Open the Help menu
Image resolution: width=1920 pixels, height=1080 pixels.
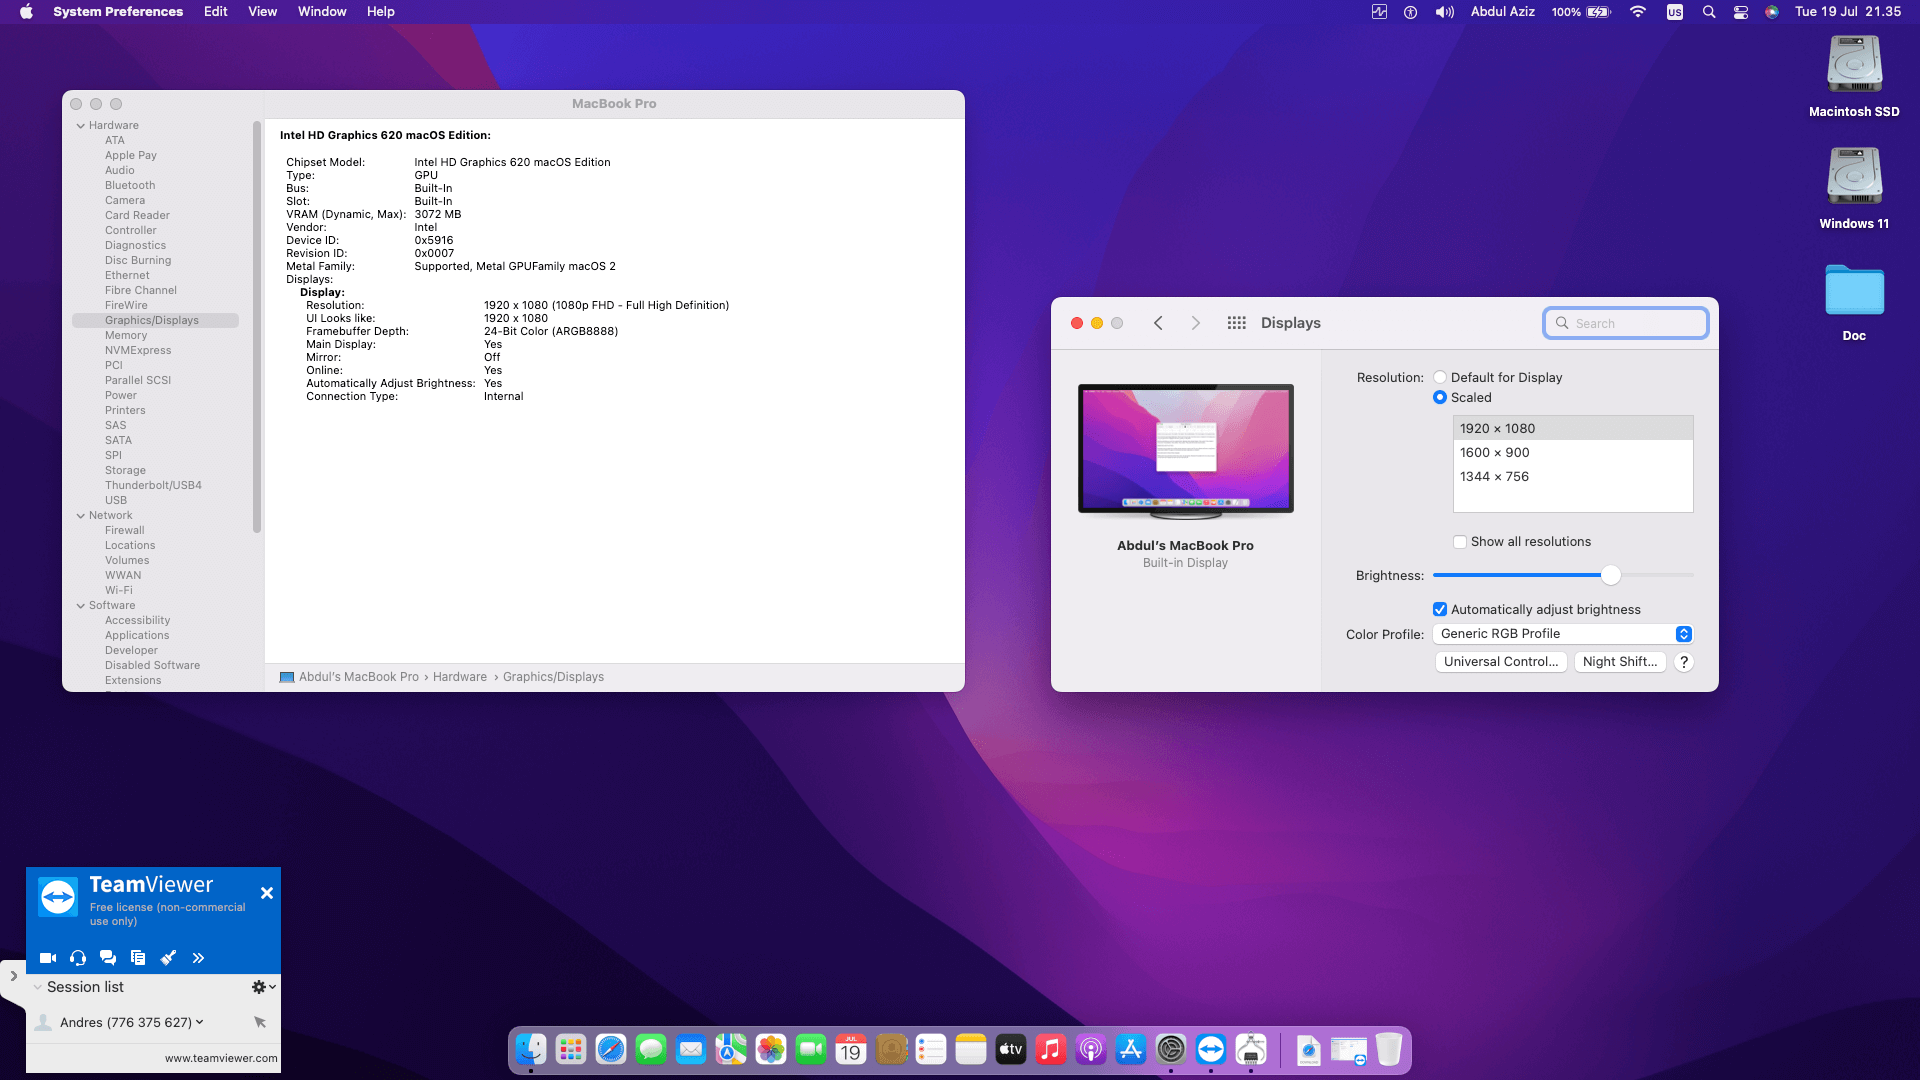(x=380, y=12)
